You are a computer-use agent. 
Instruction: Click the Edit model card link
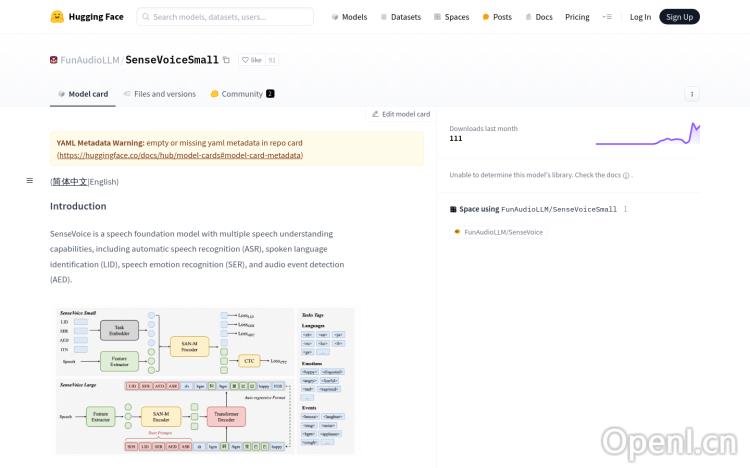coord(401,114)
